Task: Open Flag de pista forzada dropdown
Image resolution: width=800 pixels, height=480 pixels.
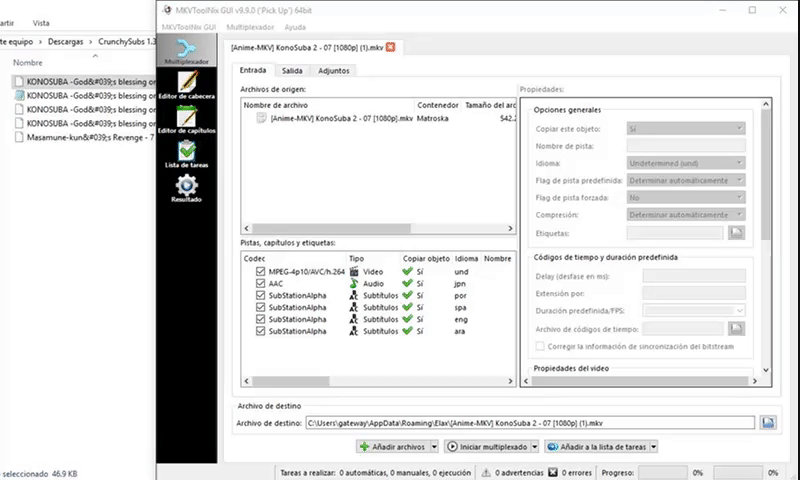Action: [x=686, y=197]
